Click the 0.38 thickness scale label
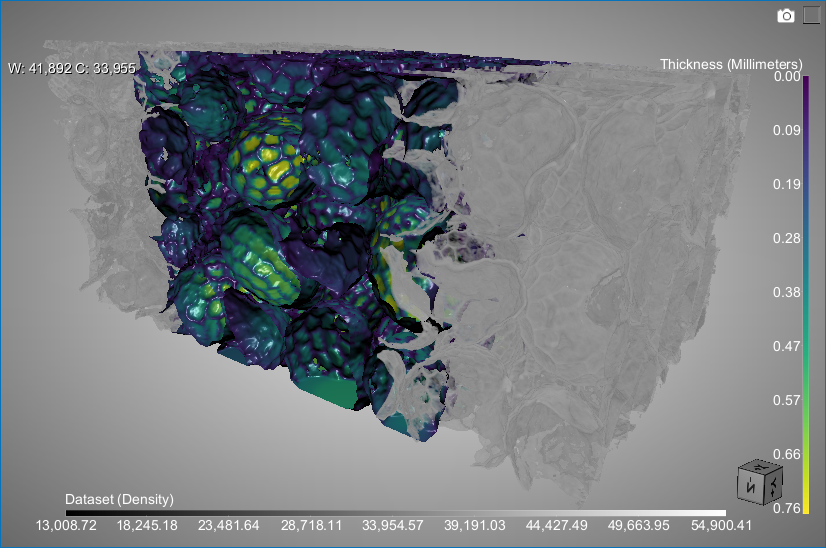 [x=787, y=292]
